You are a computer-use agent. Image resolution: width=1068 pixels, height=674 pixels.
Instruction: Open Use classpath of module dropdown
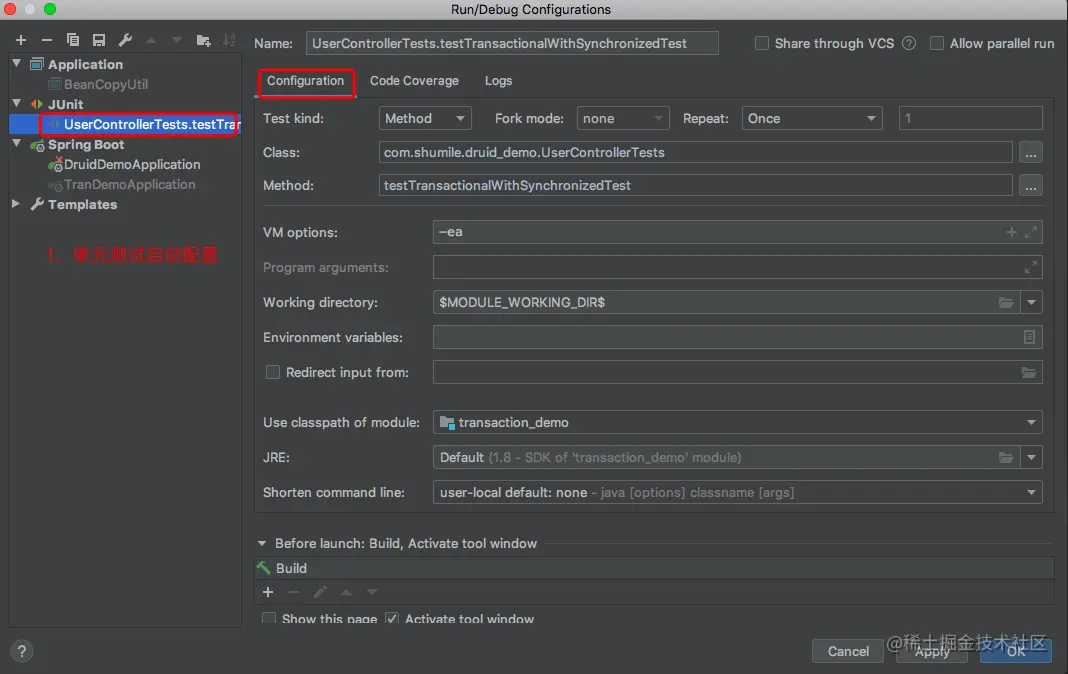(x=738, y=423)
